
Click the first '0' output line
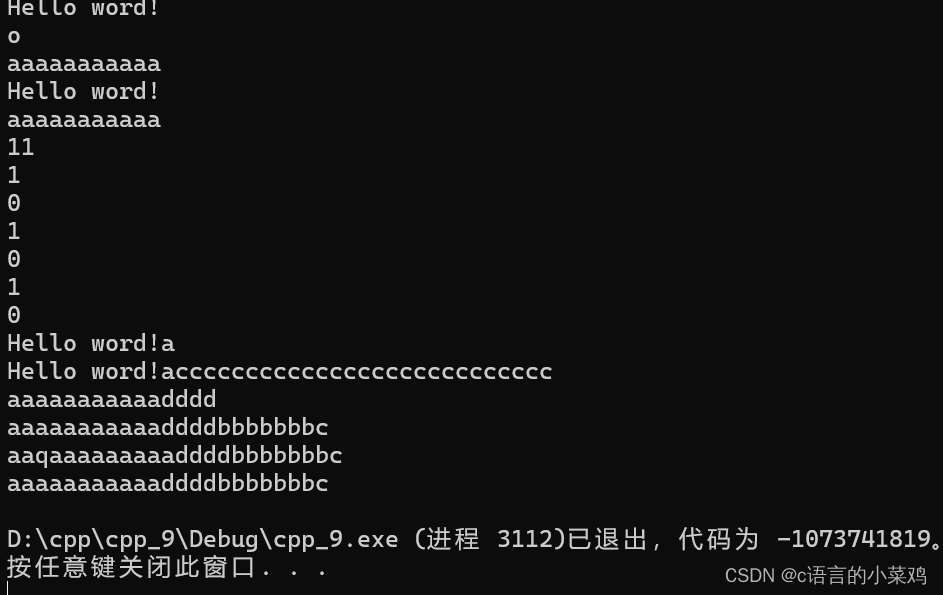click(14, 203)
